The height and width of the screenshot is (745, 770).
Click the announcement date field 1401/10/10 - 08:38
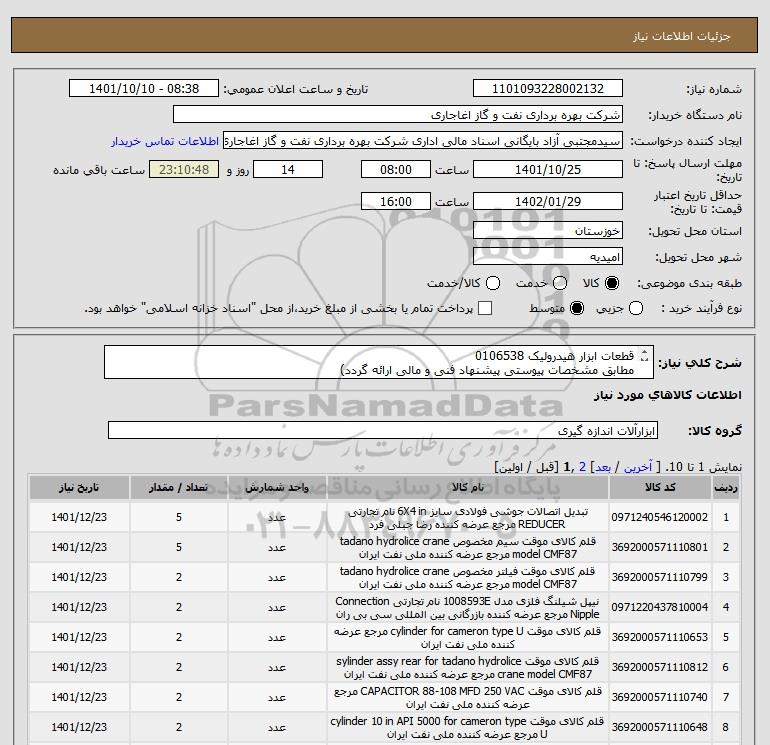(143, 88)
